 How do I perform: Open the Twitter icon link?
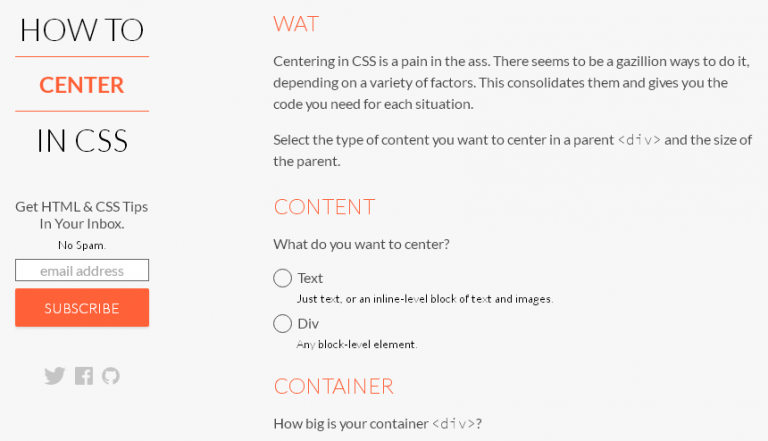click(x=54, y=376)
